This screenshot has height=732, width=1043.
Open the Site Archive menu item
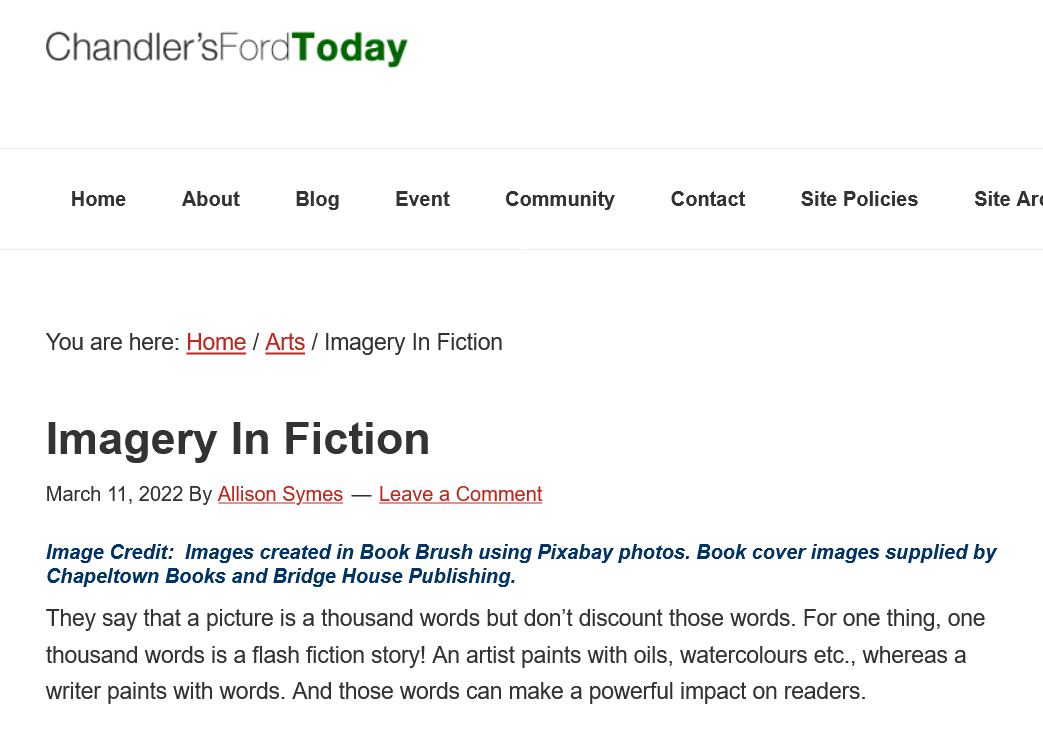[x=1008, y=199]
